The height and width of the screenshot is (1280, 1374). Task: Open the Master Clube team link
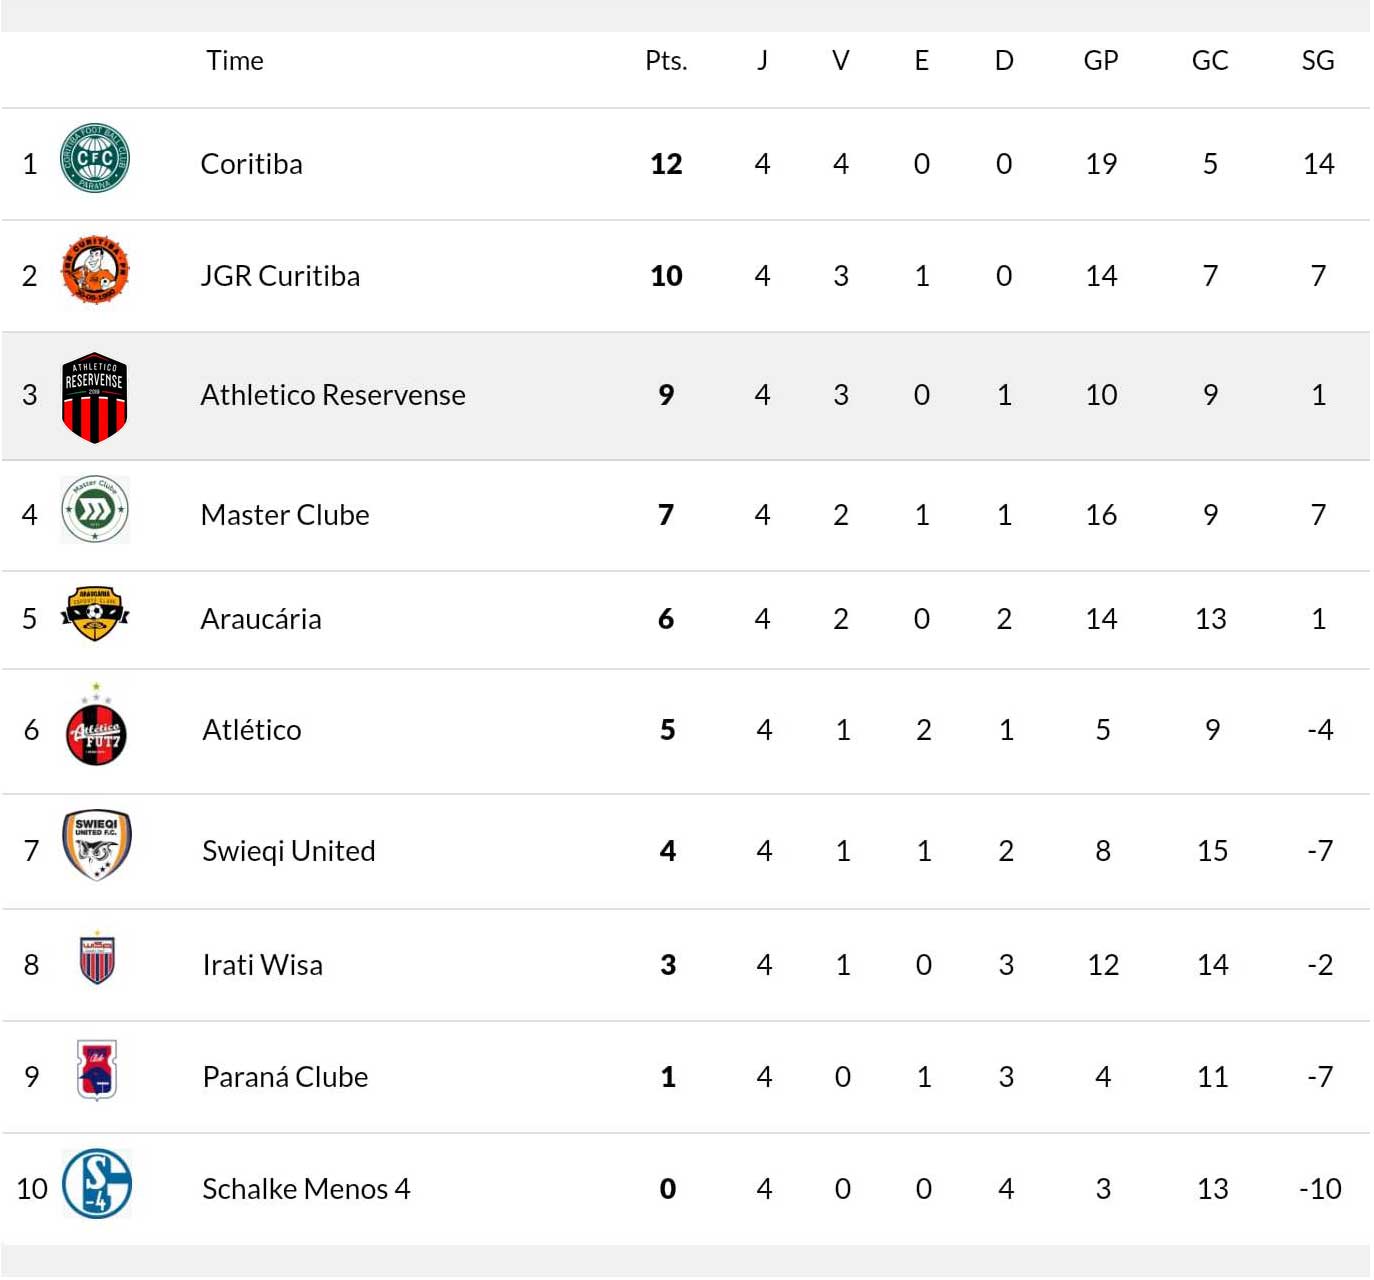pos(285,515)
